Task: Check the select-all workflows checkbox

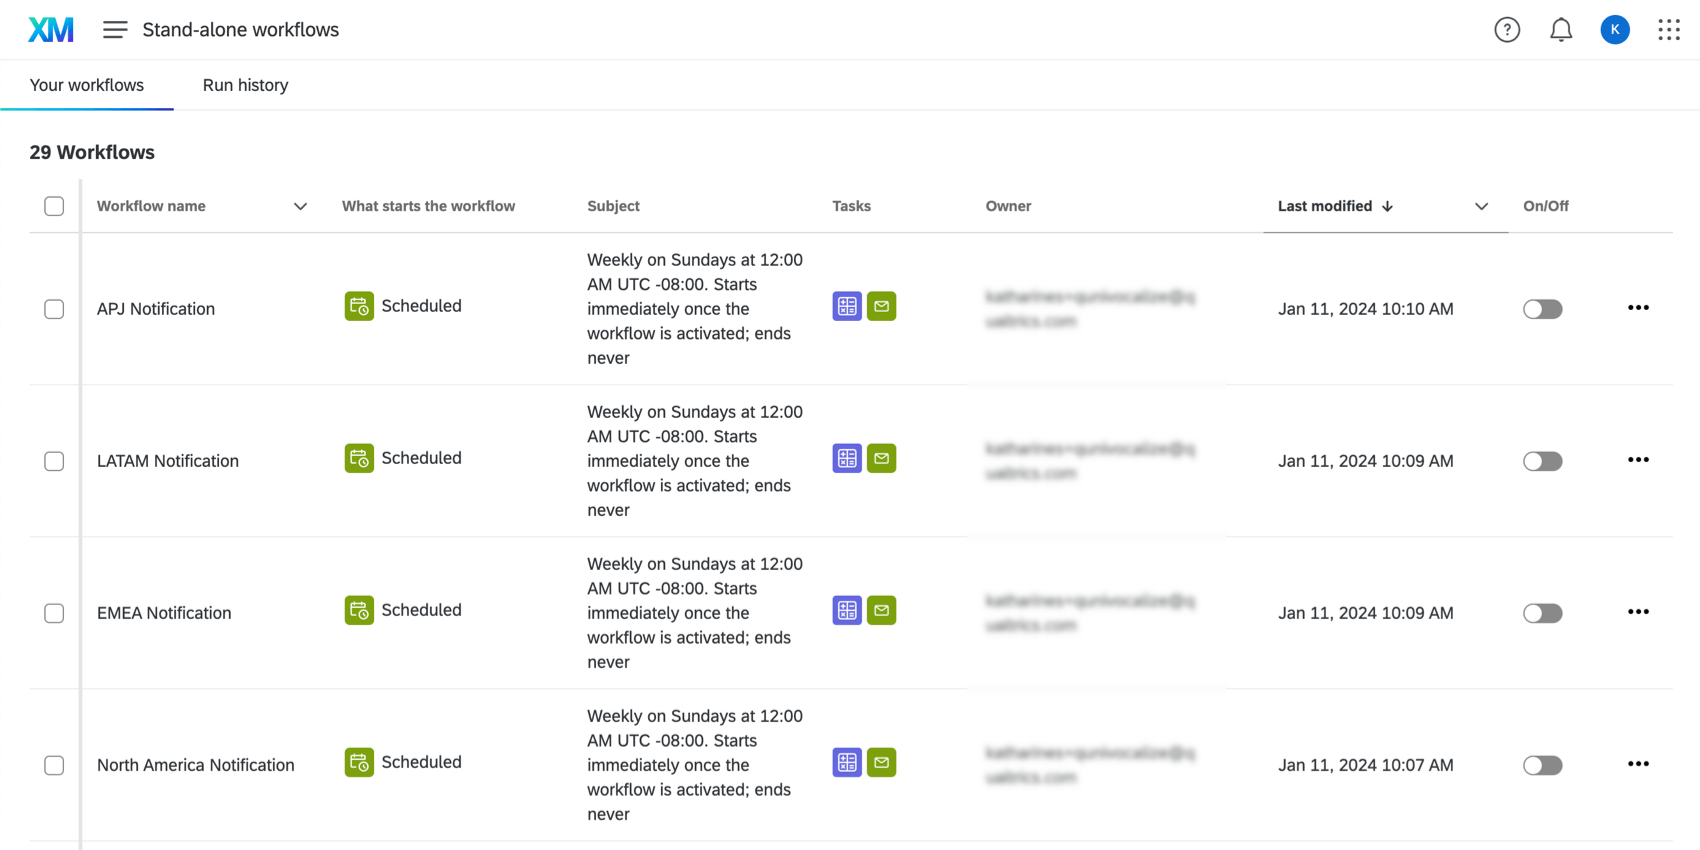Action: 54,206
